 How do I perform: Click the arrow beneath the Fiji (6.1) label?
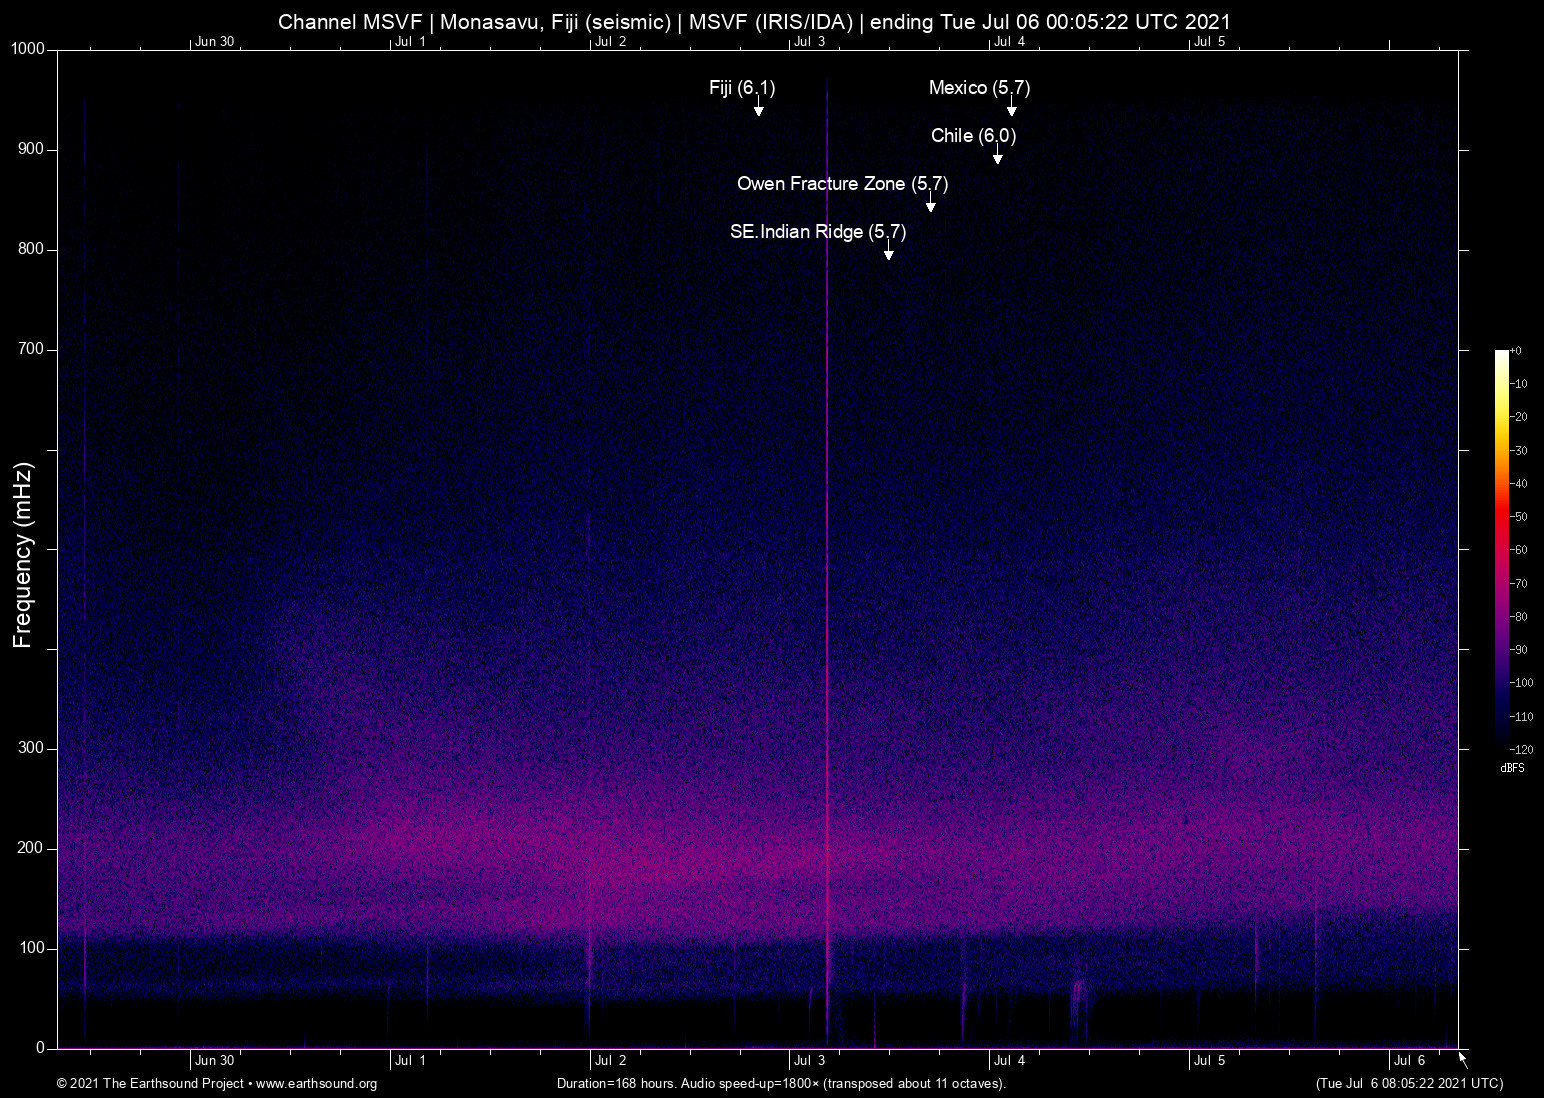(x=758, y=108)
